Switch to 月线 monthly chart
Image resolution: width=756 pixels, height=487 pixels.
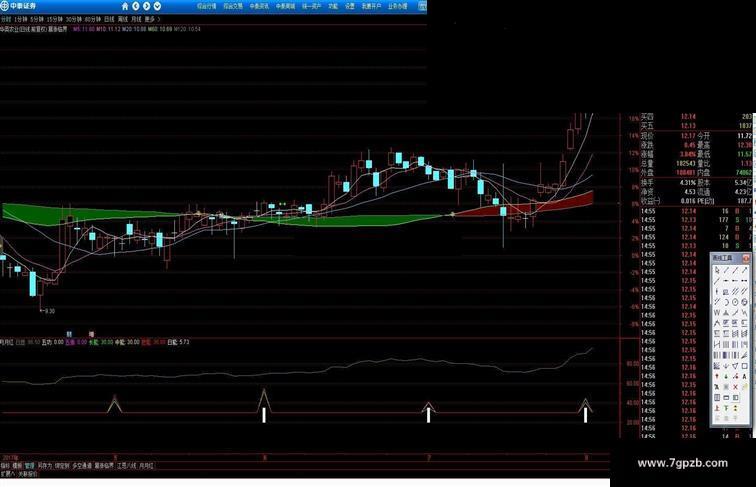136,19
